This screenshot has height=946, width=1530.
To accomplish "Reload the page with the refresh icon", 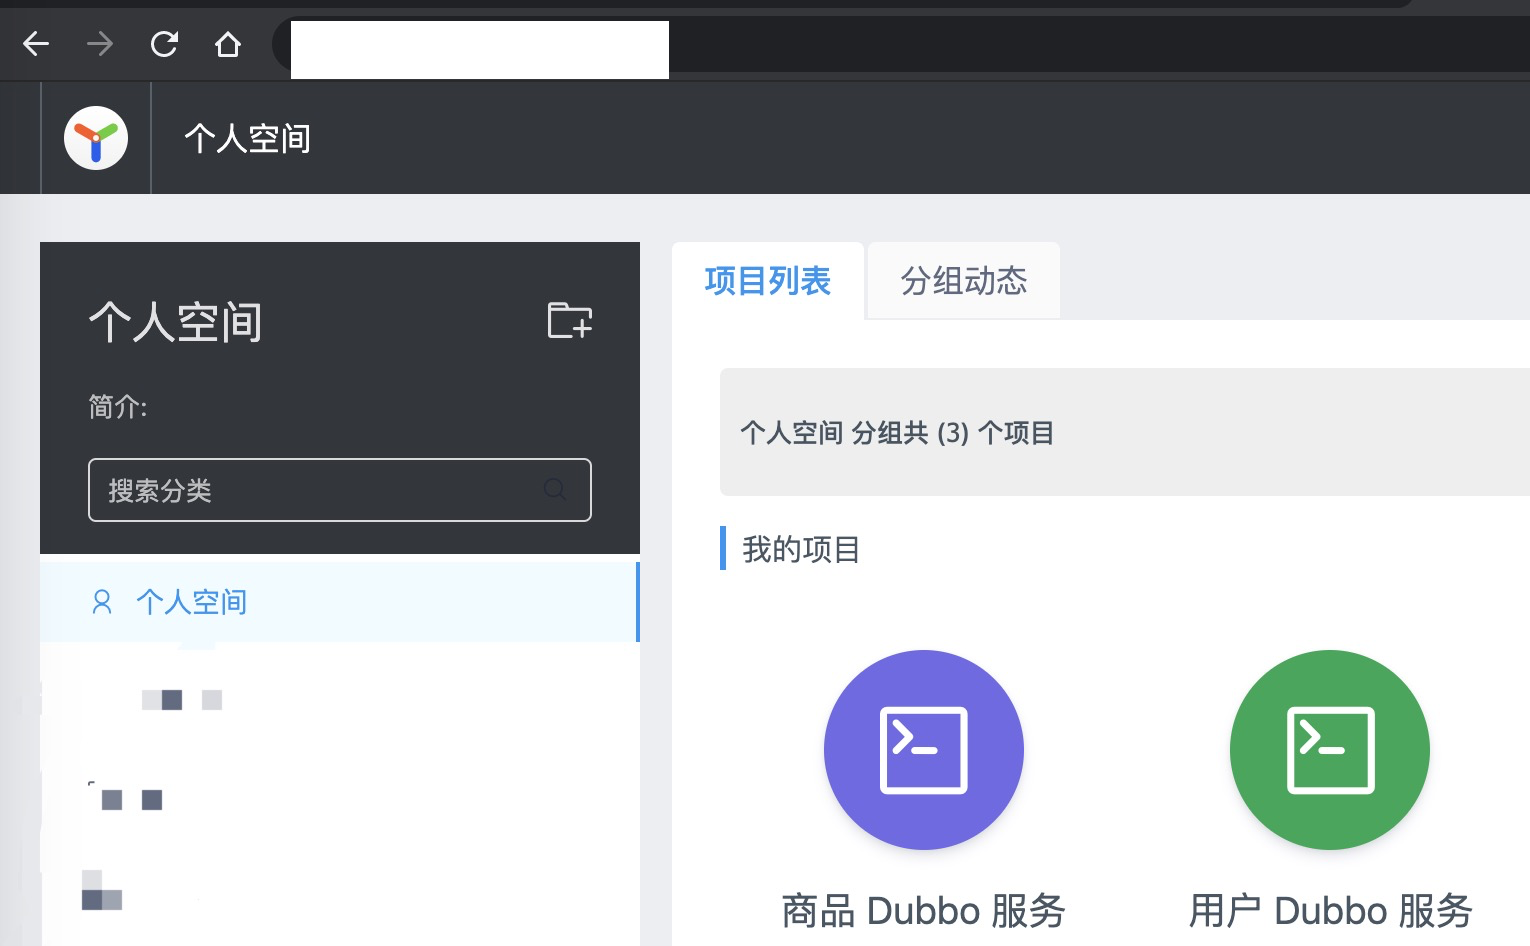I will (163, 43).
